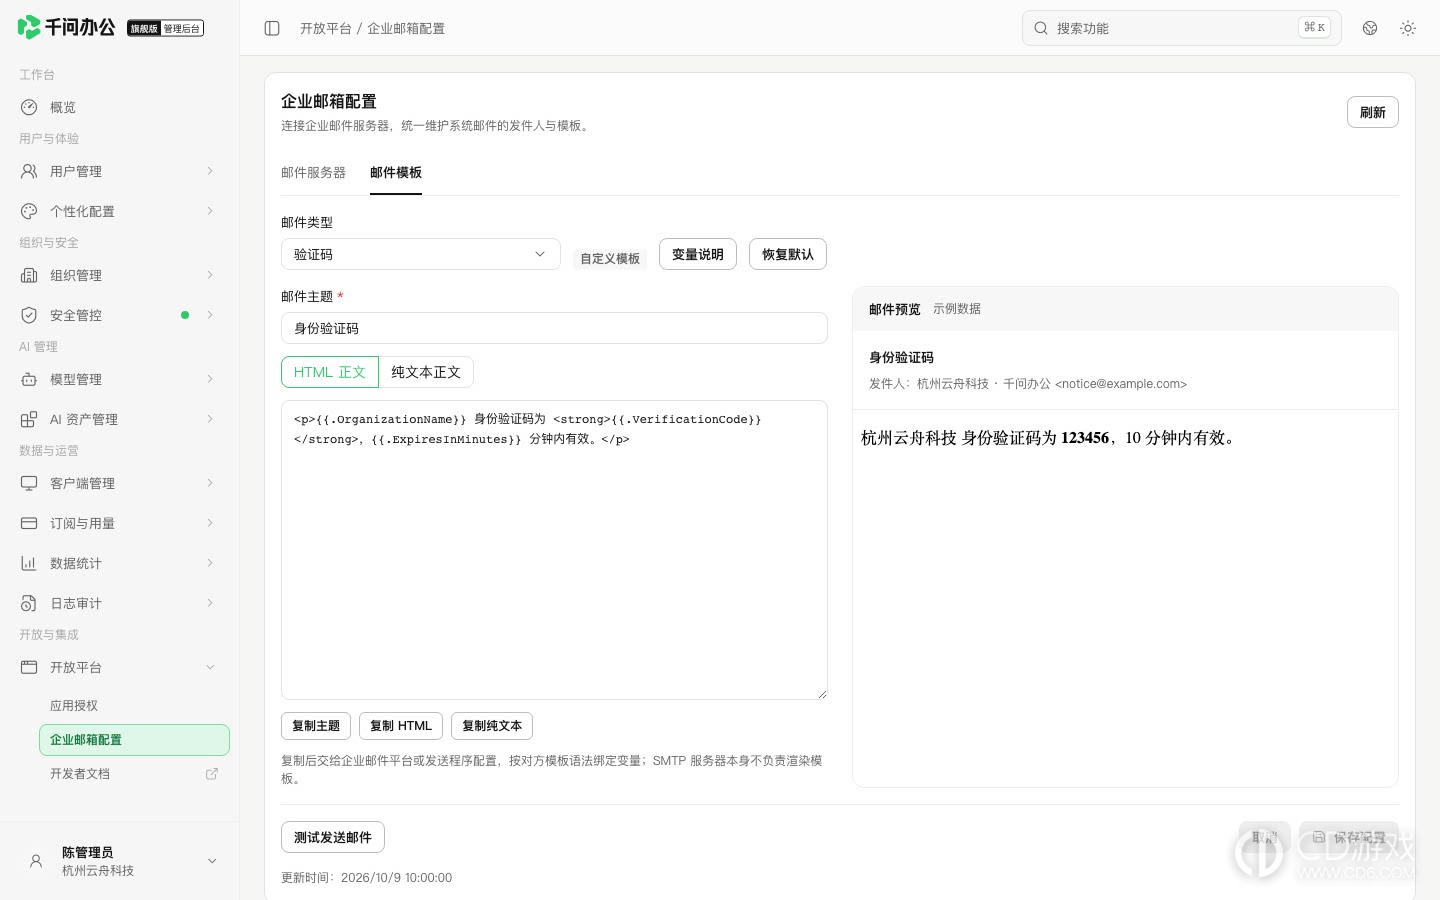Viewport: 1440px width, 900px height.
Task: Click the 千问办公 logo
Action: coord(66,27)
